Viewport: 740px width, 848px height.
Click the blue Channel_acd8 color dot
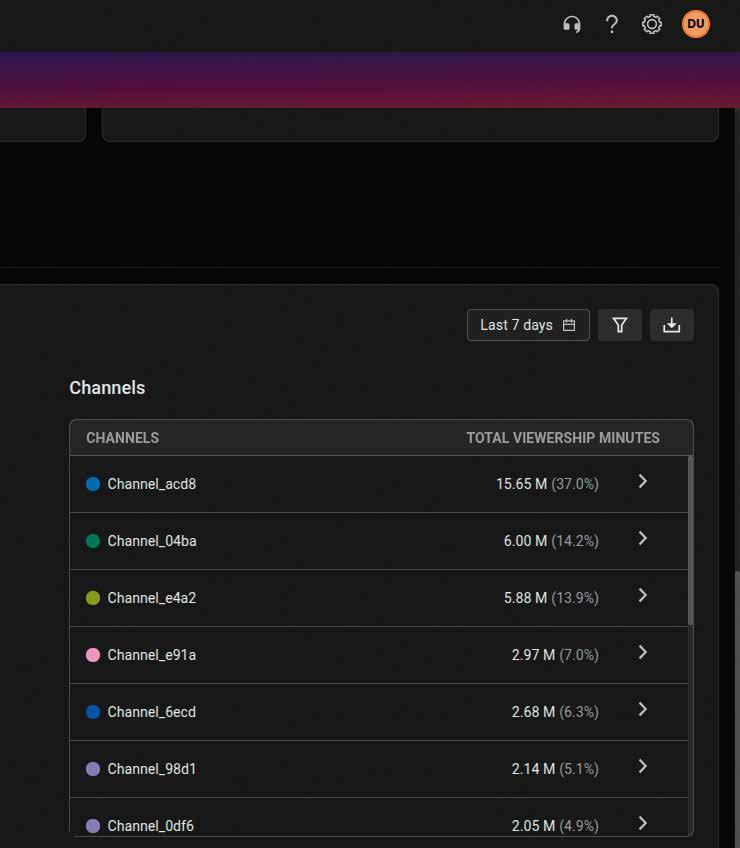pos(93,484)
